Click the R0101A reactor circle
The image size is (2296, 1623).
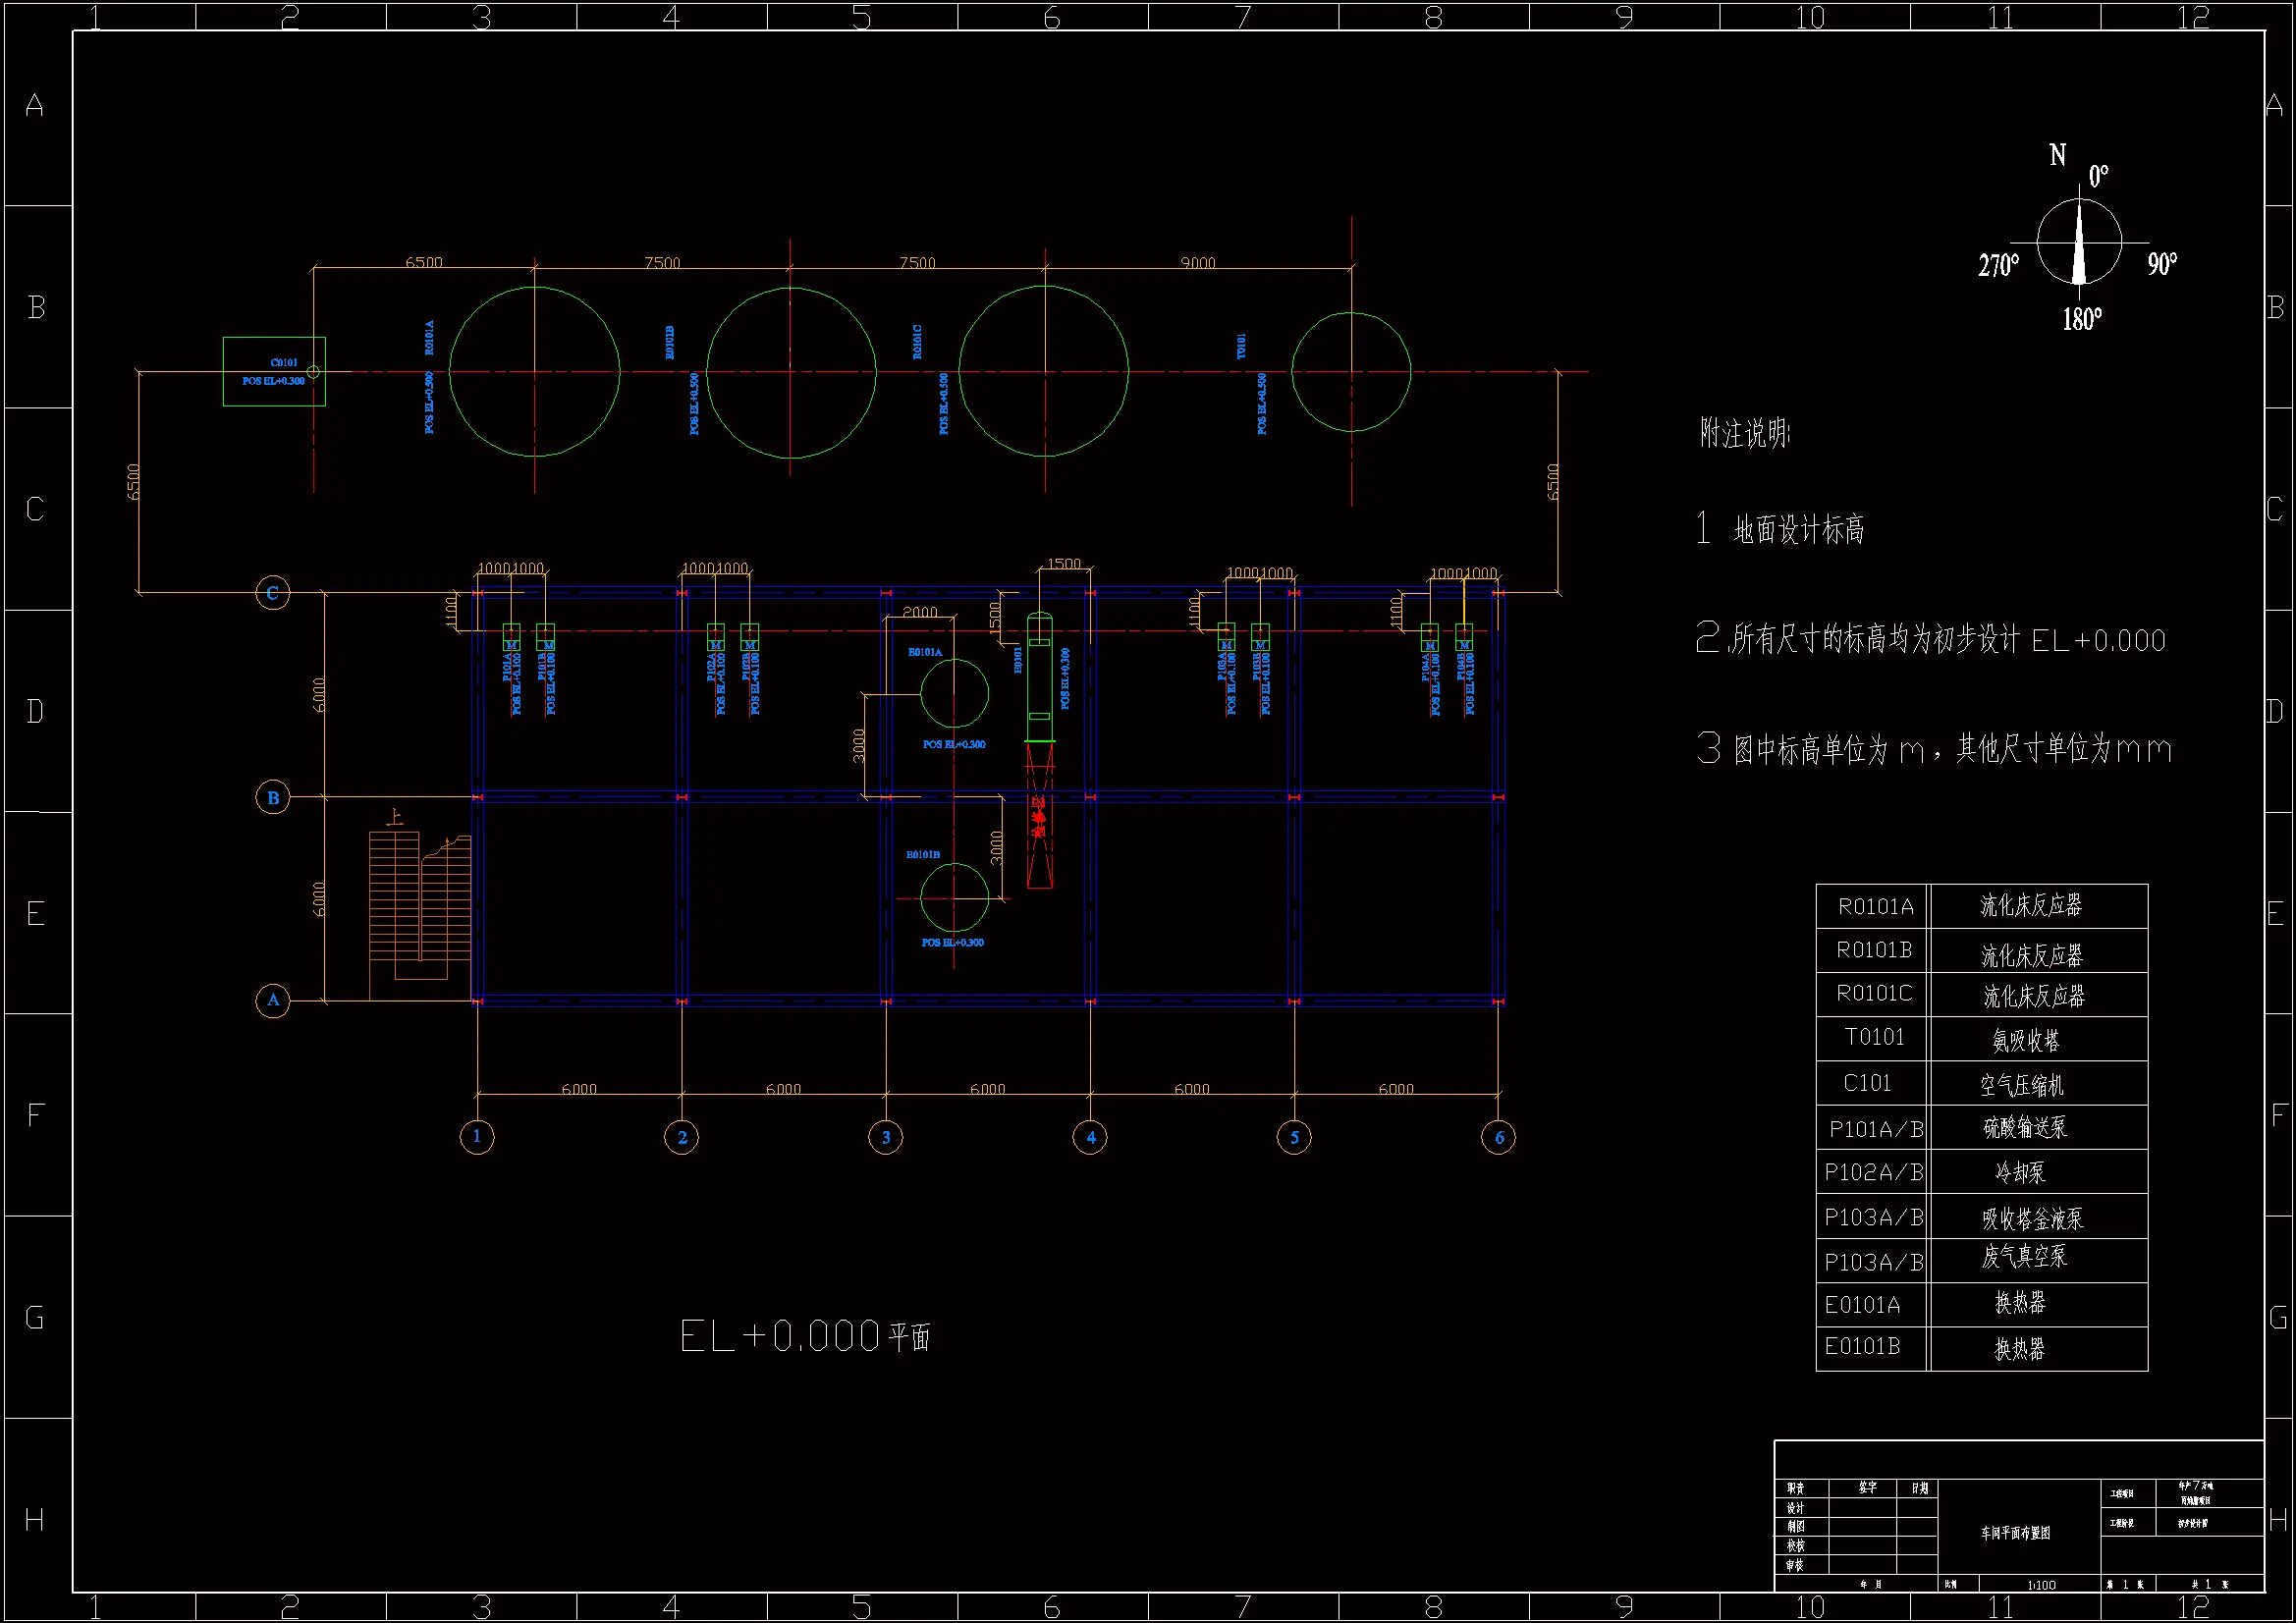click(x=534, y=371)
